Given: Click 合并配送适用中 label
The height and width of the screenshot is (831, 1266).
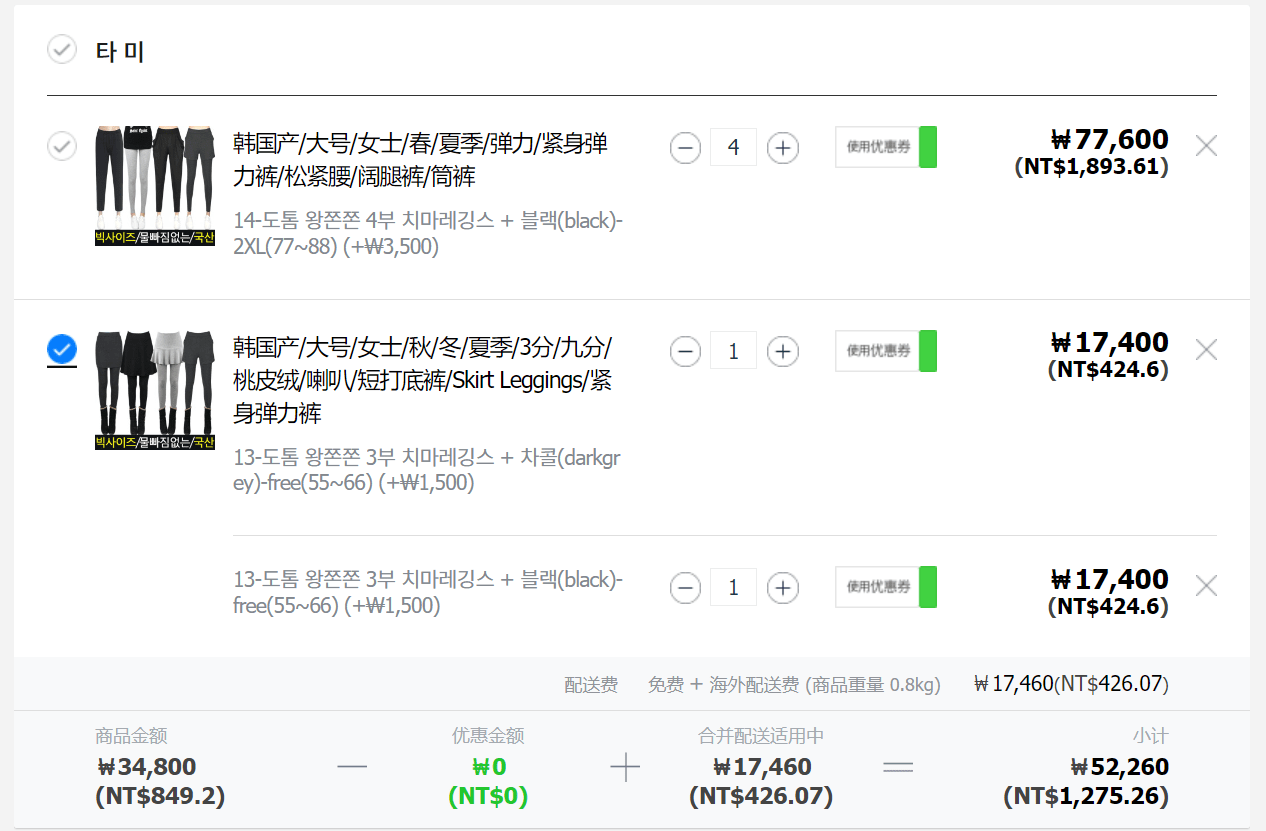Looking at the screenshot, I should [761, 736].
